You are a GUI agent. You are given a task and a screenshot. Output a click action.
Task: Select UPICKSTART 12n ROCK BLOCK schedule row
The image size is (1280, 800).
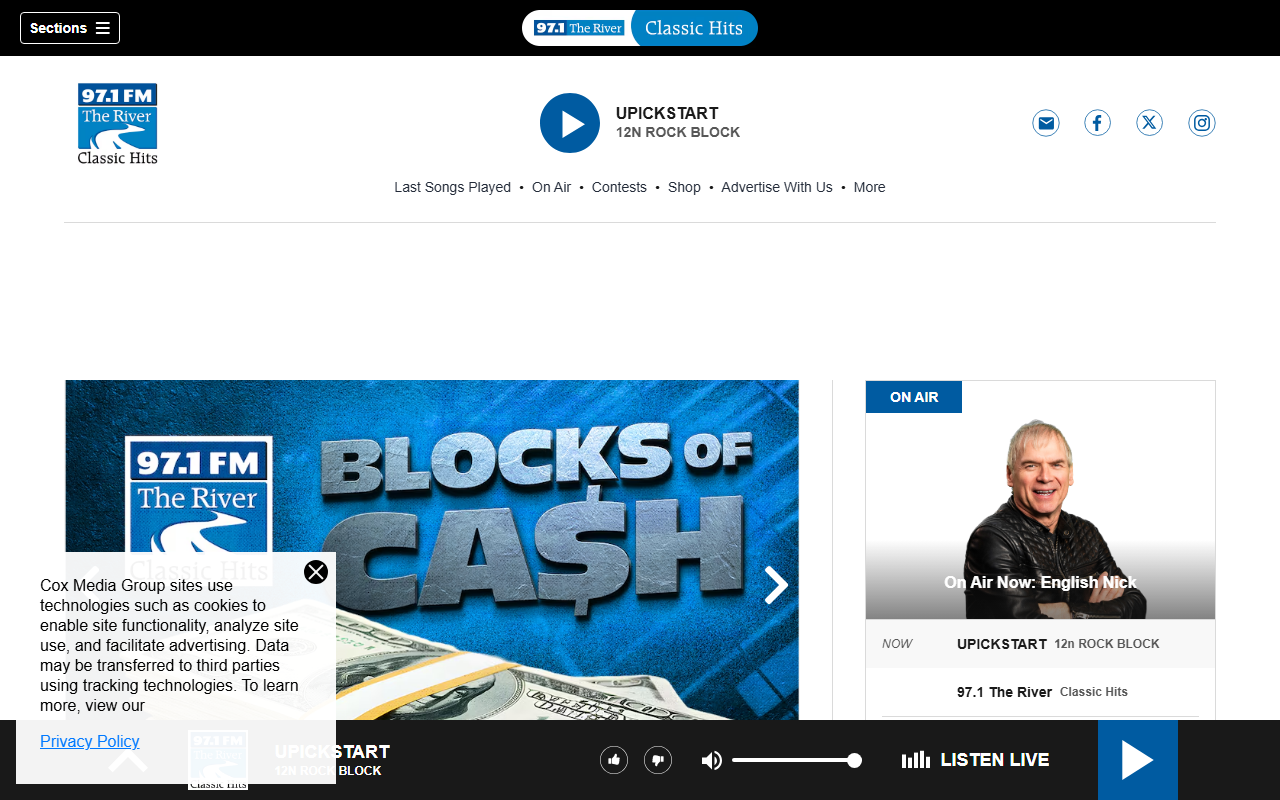click(1040, 644)
